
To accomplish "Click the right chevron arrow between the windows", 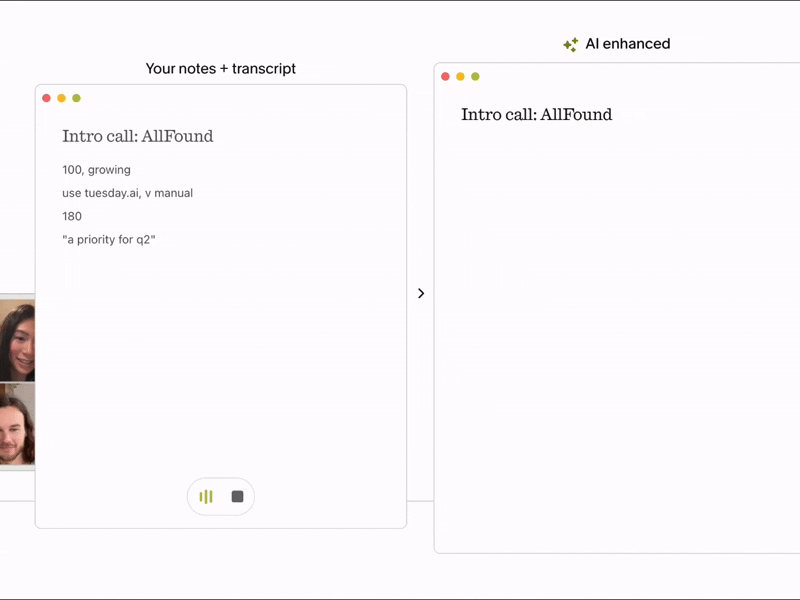I will 421,293.
